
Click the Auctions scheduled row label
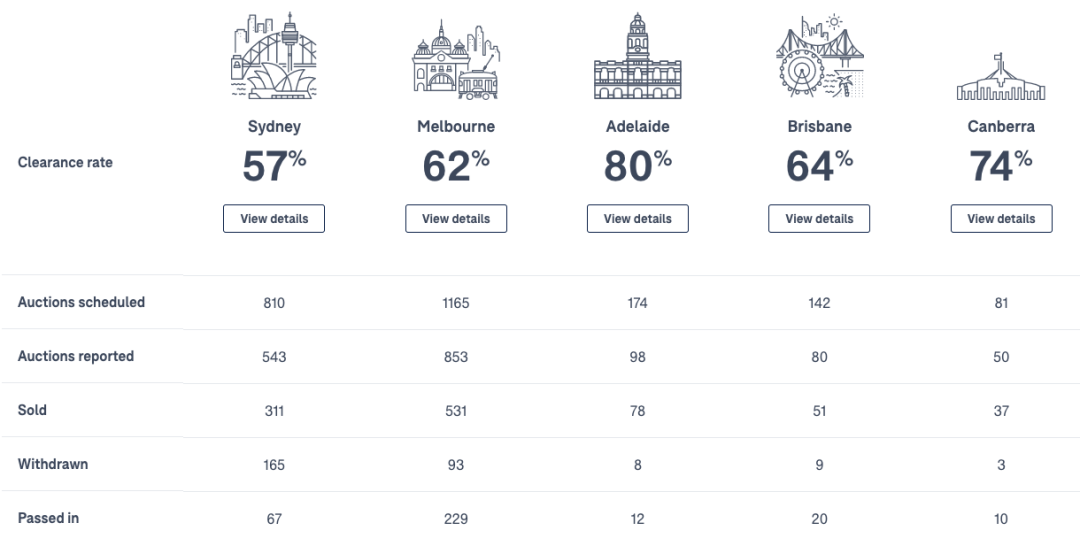pyautogui.click(x=81, y=302)
